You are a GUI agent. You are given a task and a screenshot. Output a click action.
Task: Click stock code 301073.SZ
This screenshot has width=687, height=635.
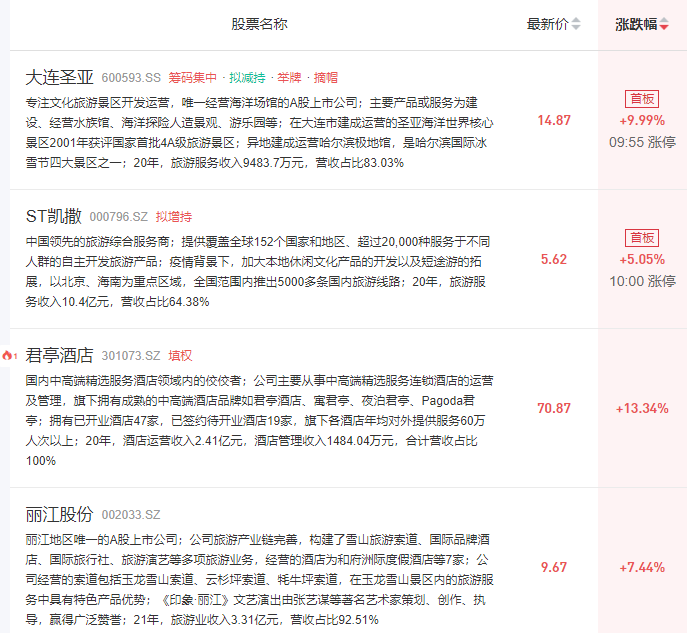pyautogui.click(x=131, y=356)
